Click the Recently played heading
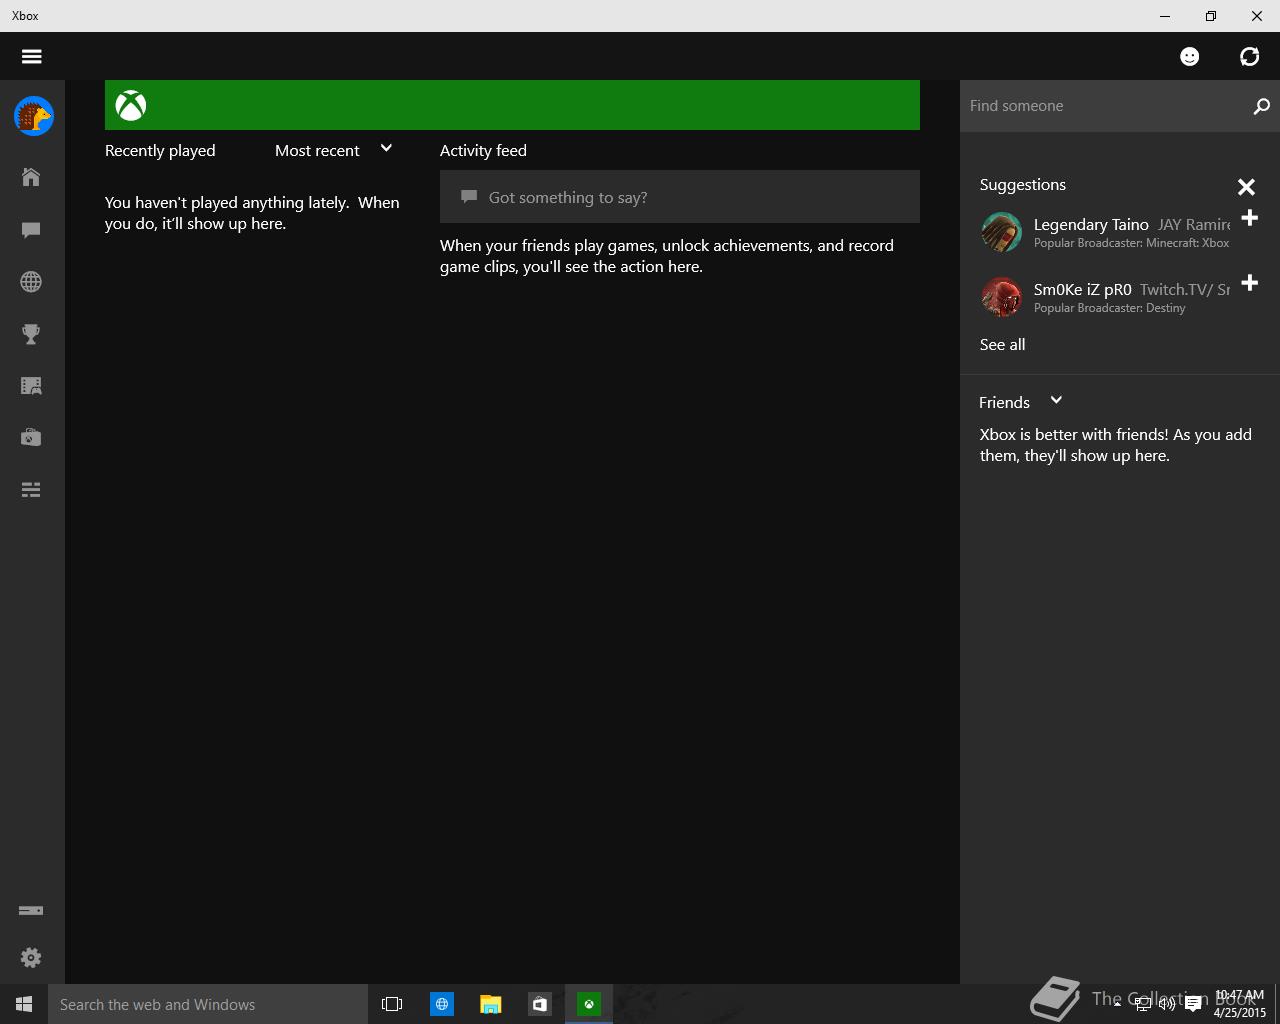Screen dimensions: 1280x1024 click(x=160, y=150)
